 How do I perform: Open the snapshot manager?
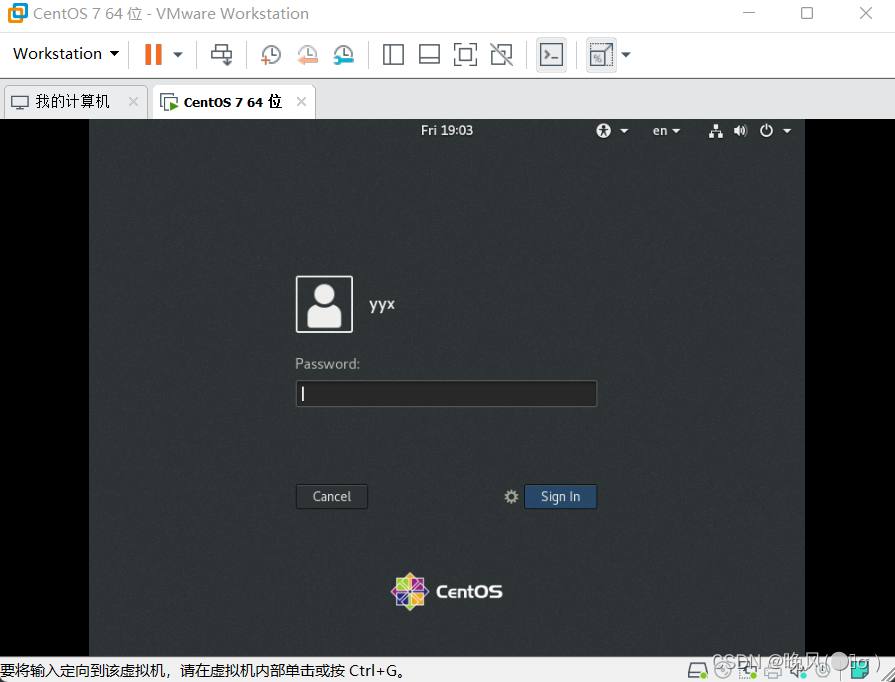344,55
